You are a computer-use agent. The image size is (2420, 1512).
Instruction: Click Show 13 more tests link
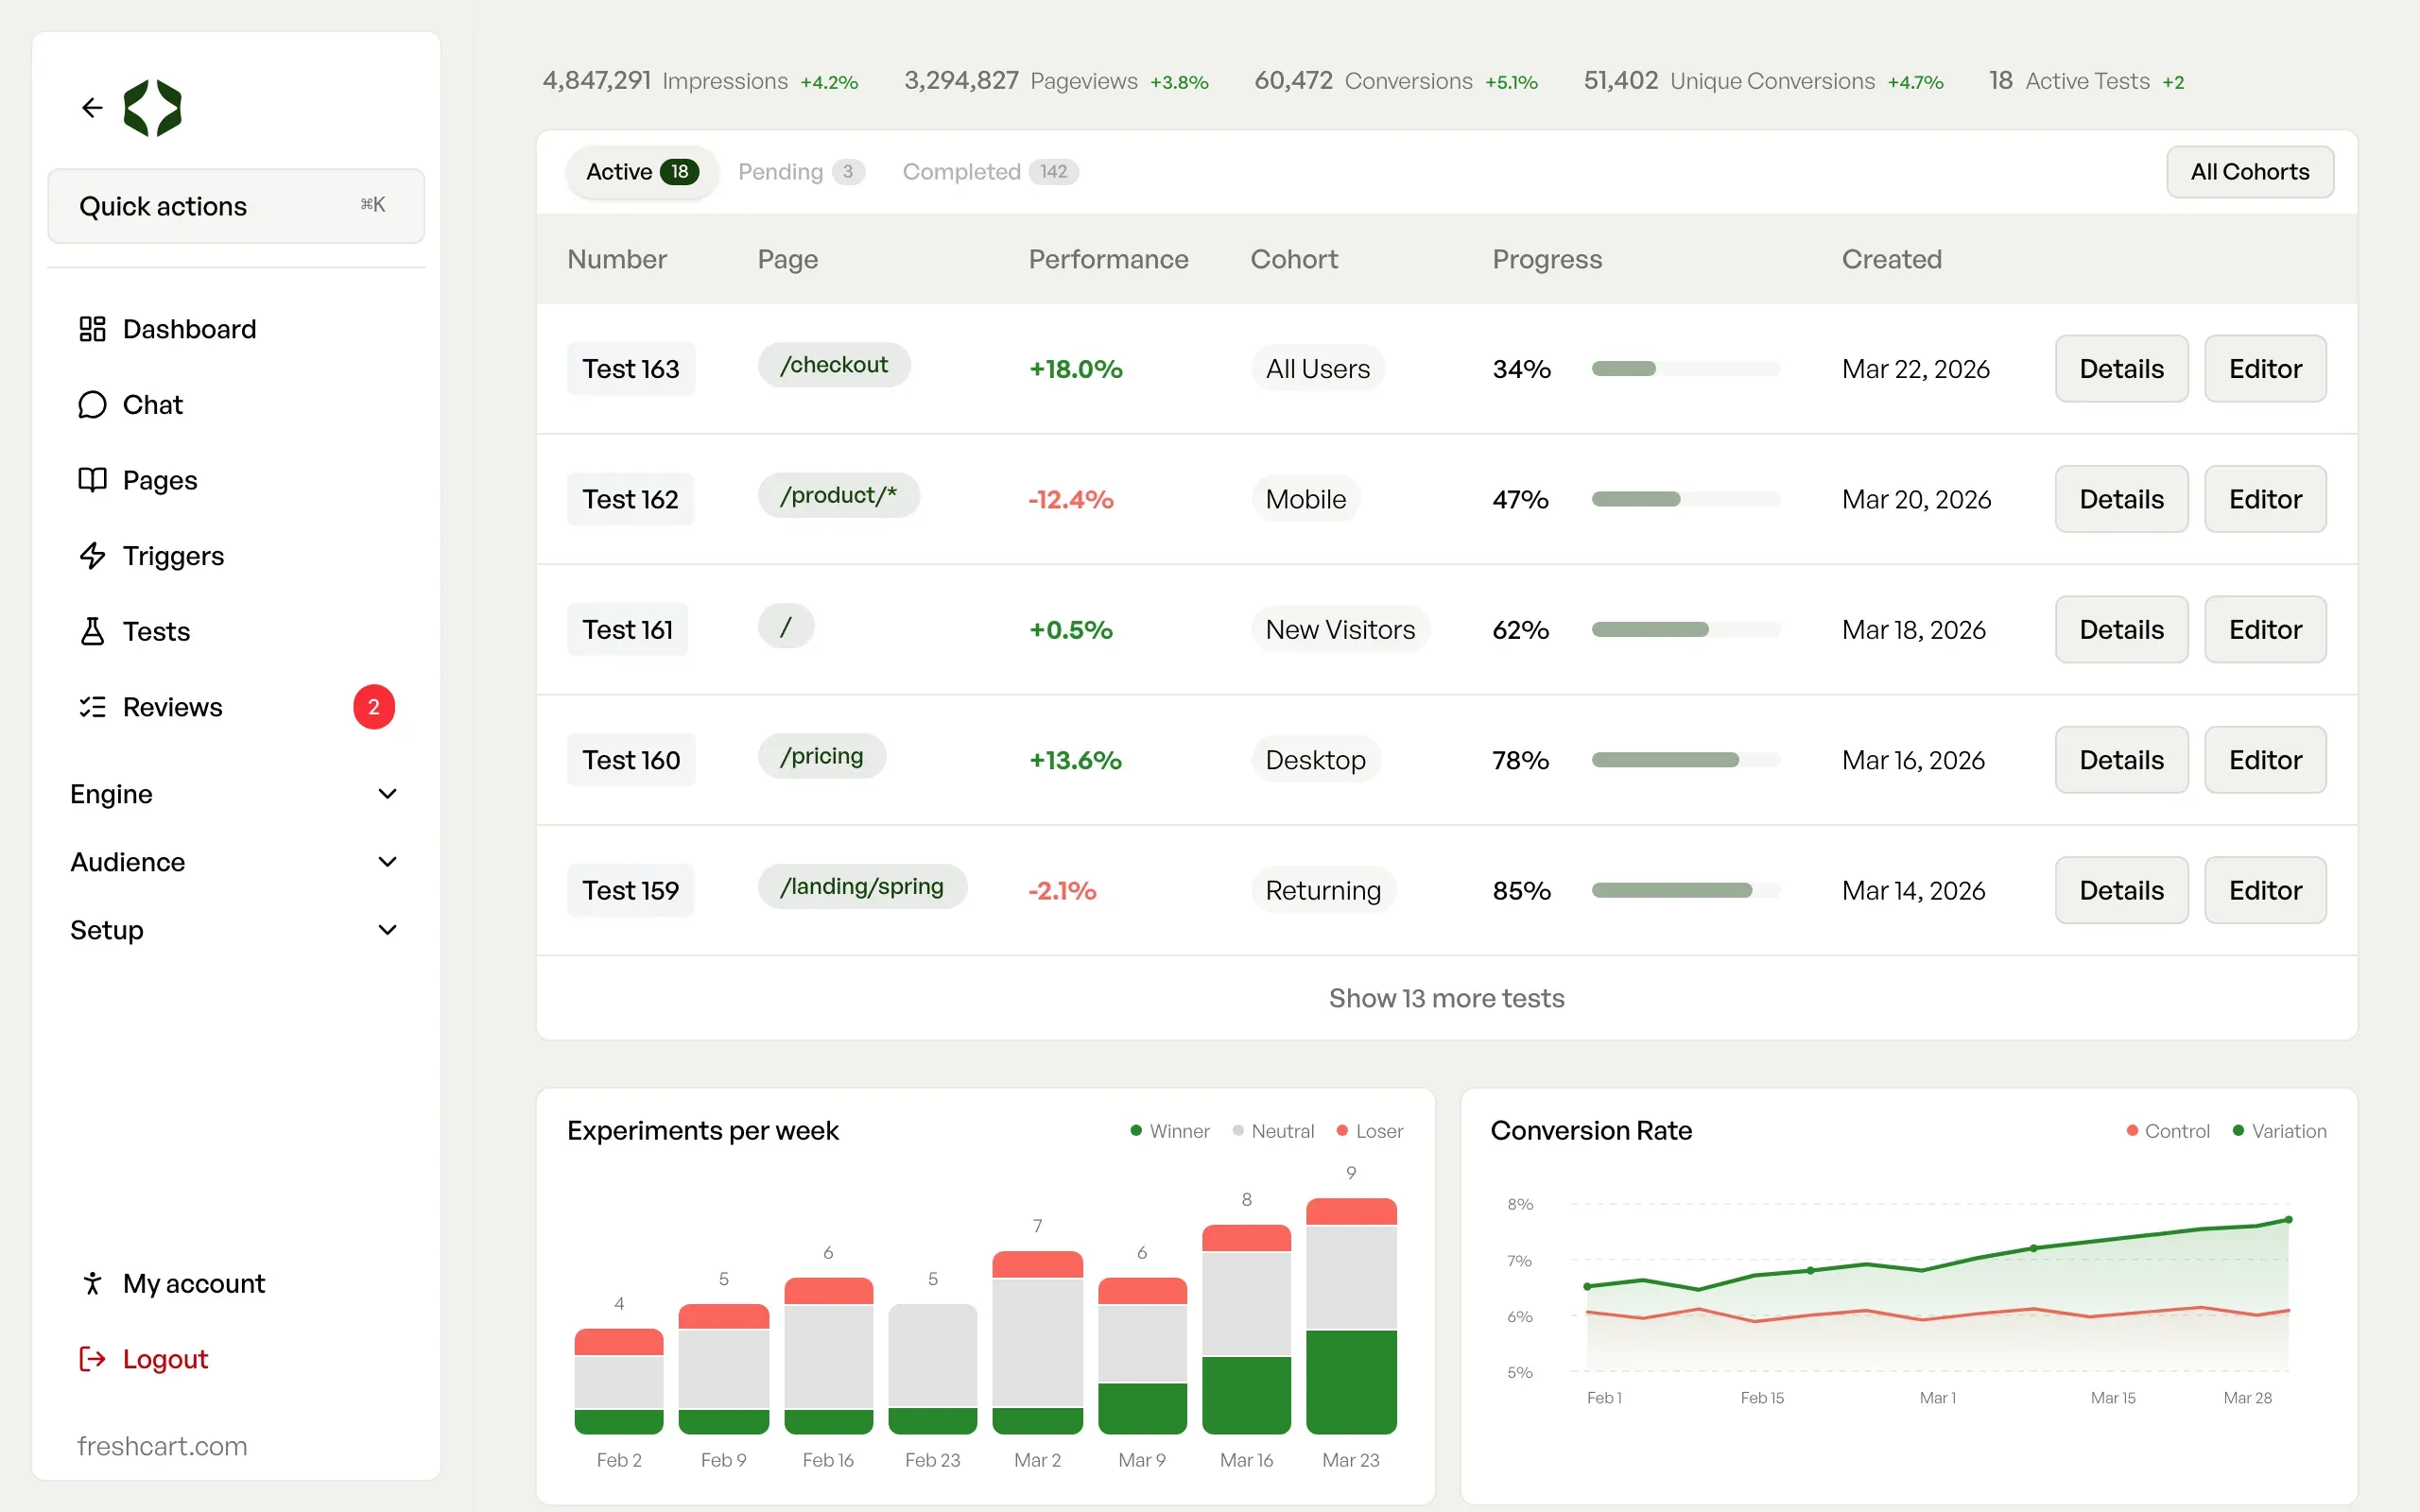point(1446,998)
